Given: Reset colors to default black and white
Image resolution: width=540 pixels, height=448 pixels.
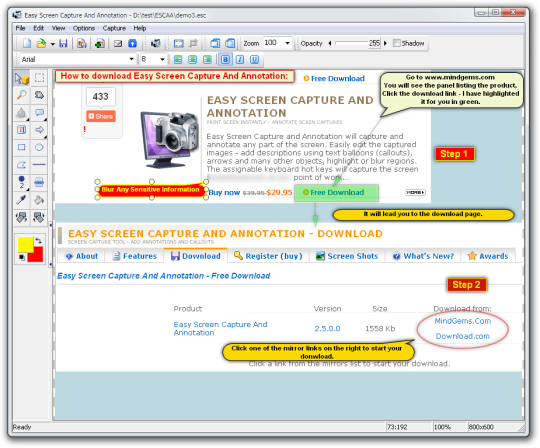Looking at the screenshot, I should 22,257.
